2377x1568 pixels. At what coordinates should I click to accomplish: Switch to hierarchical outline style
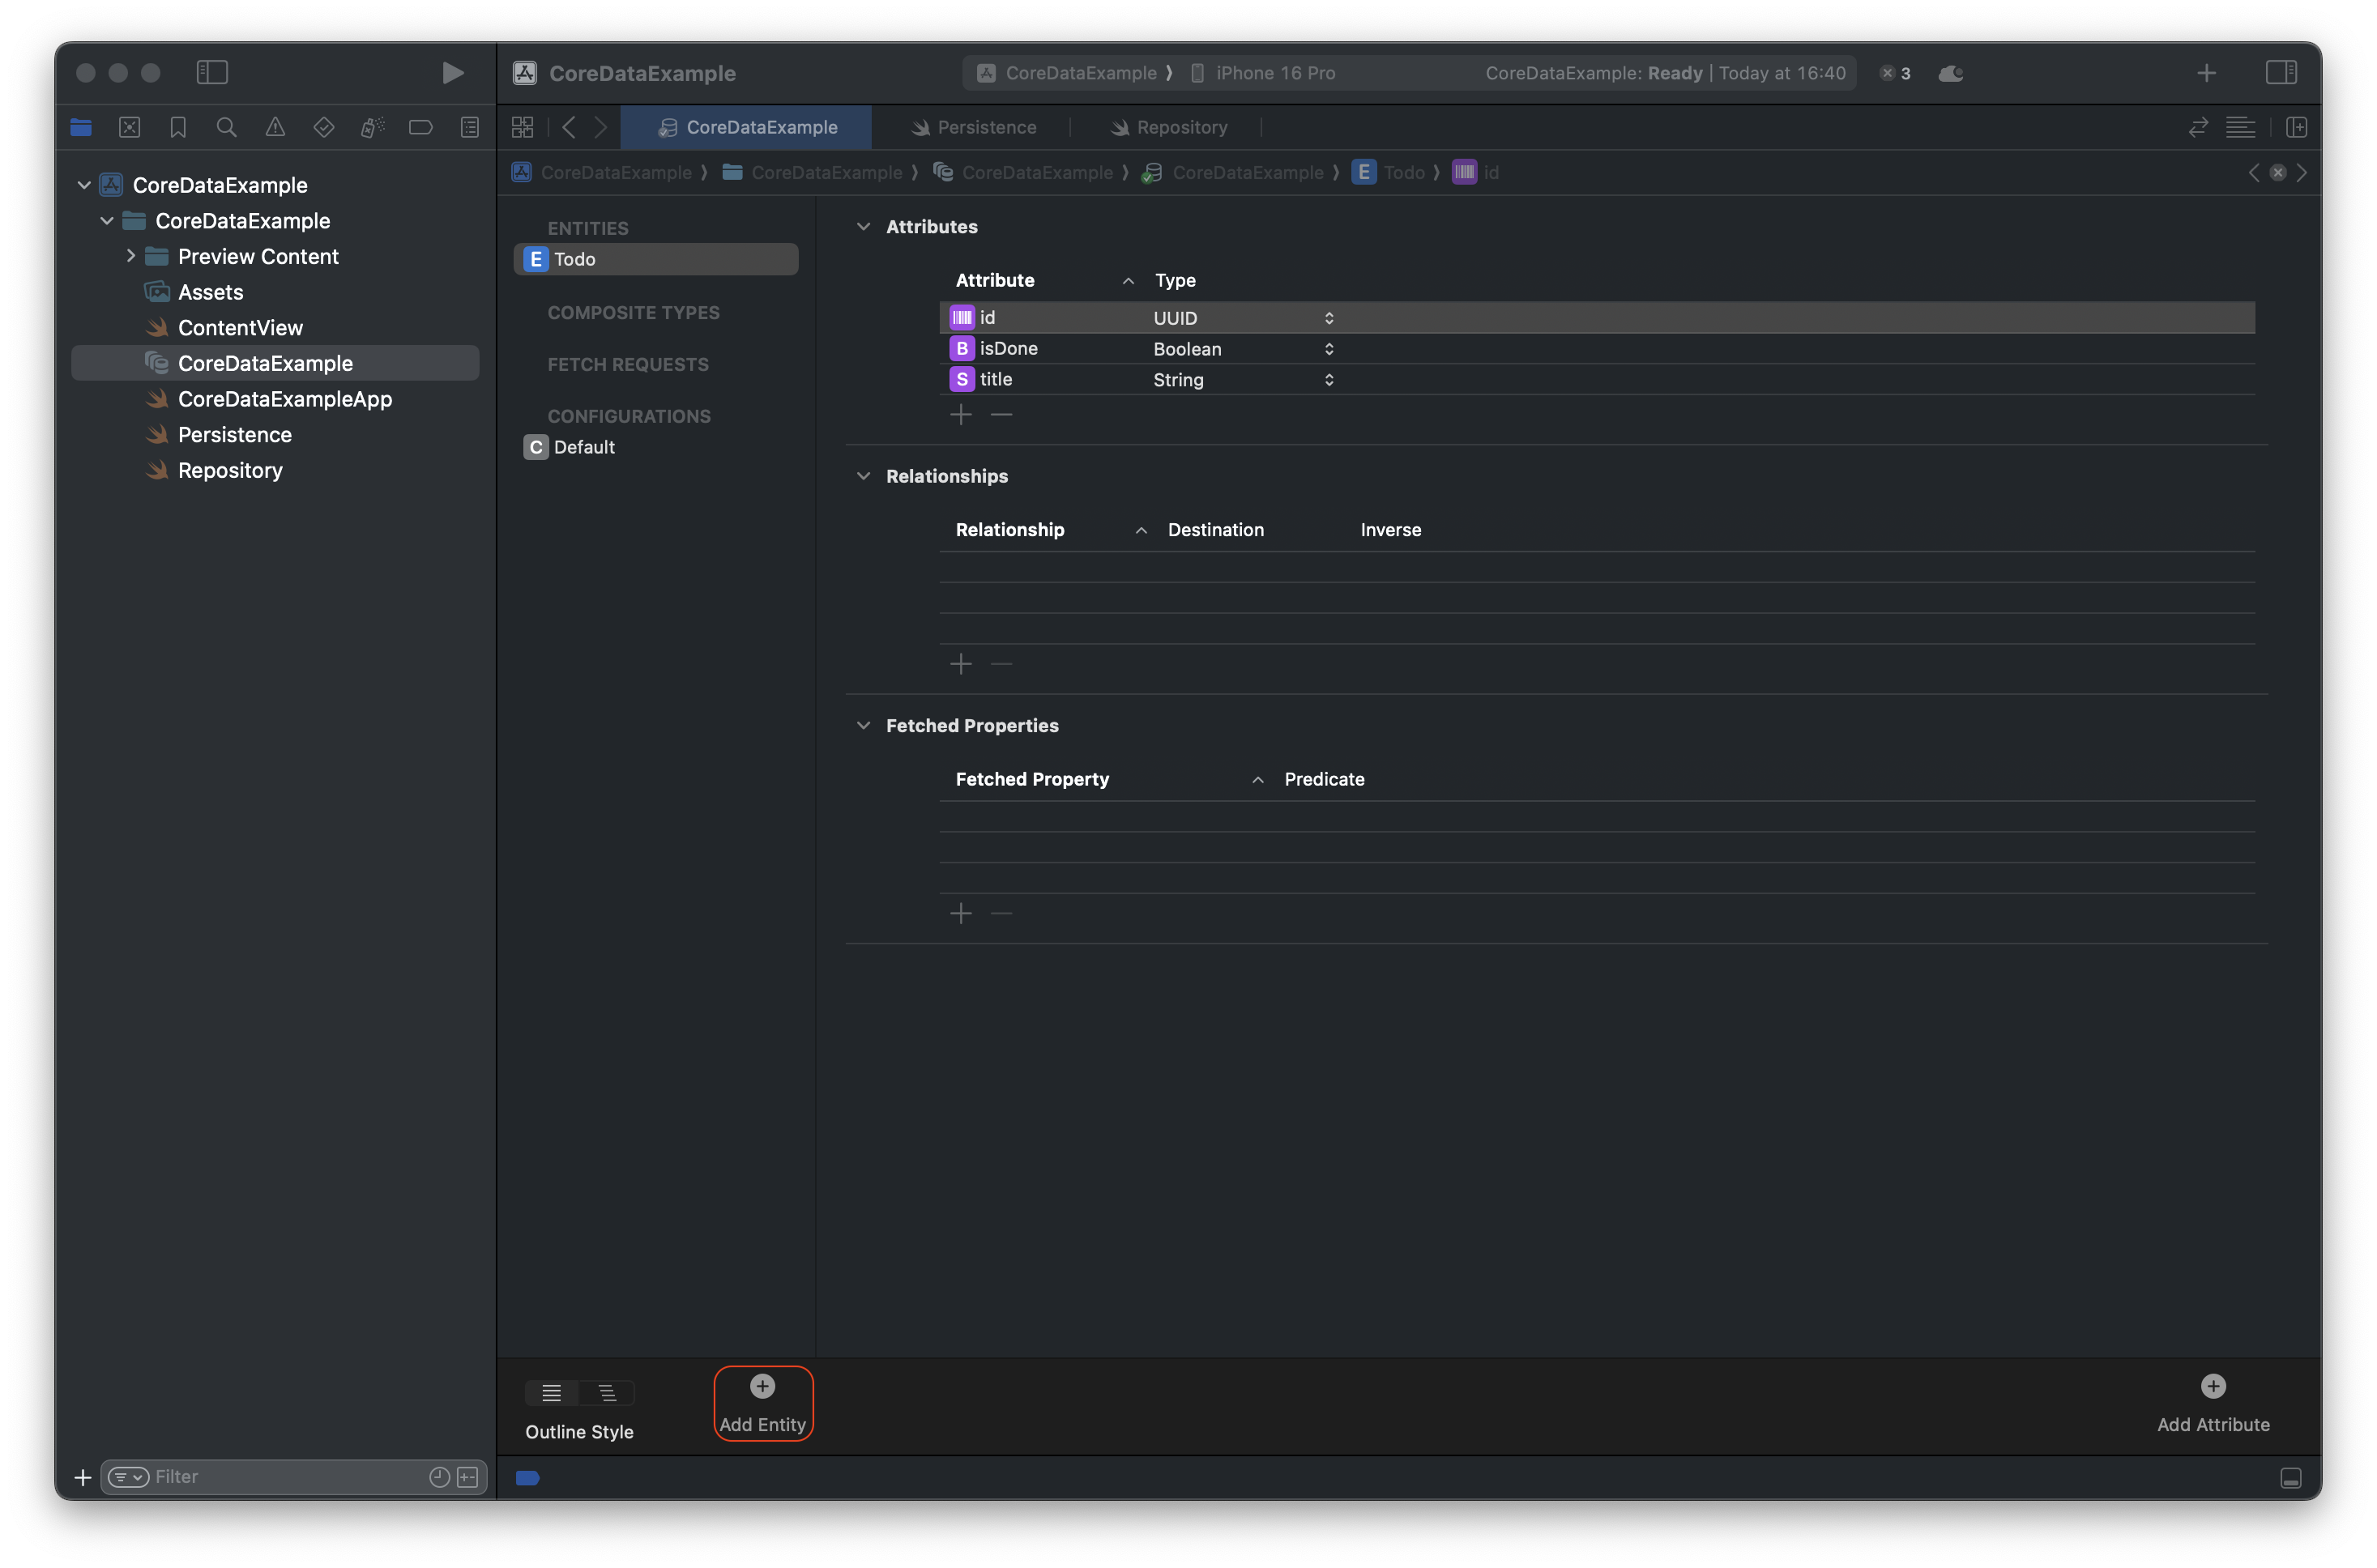[607, 1392]
